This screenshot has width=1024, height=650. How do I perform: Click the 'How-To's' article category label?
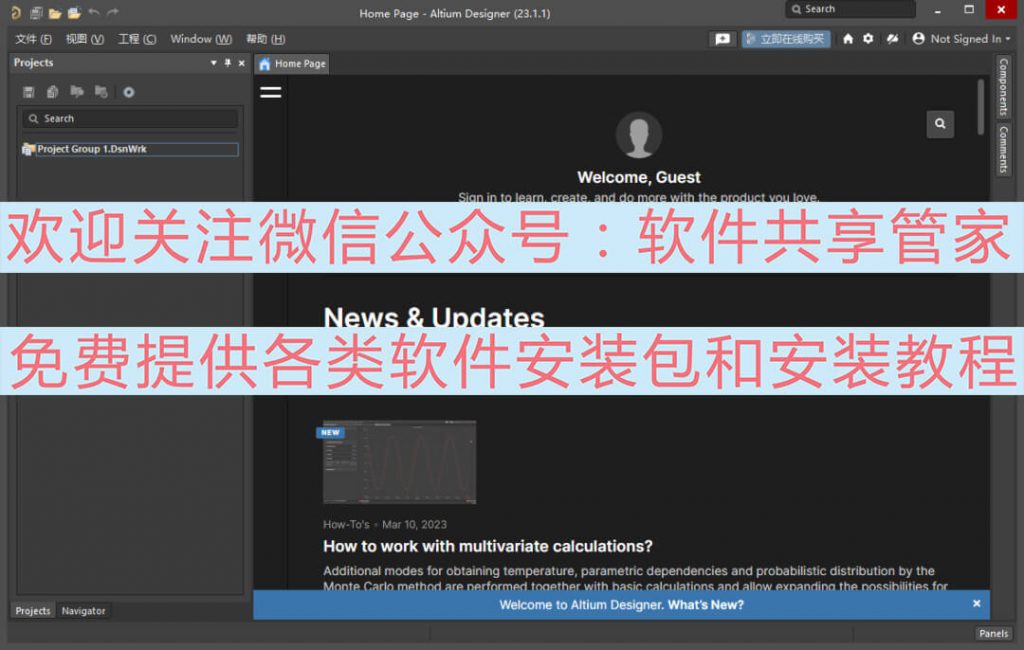pos(346,525)
